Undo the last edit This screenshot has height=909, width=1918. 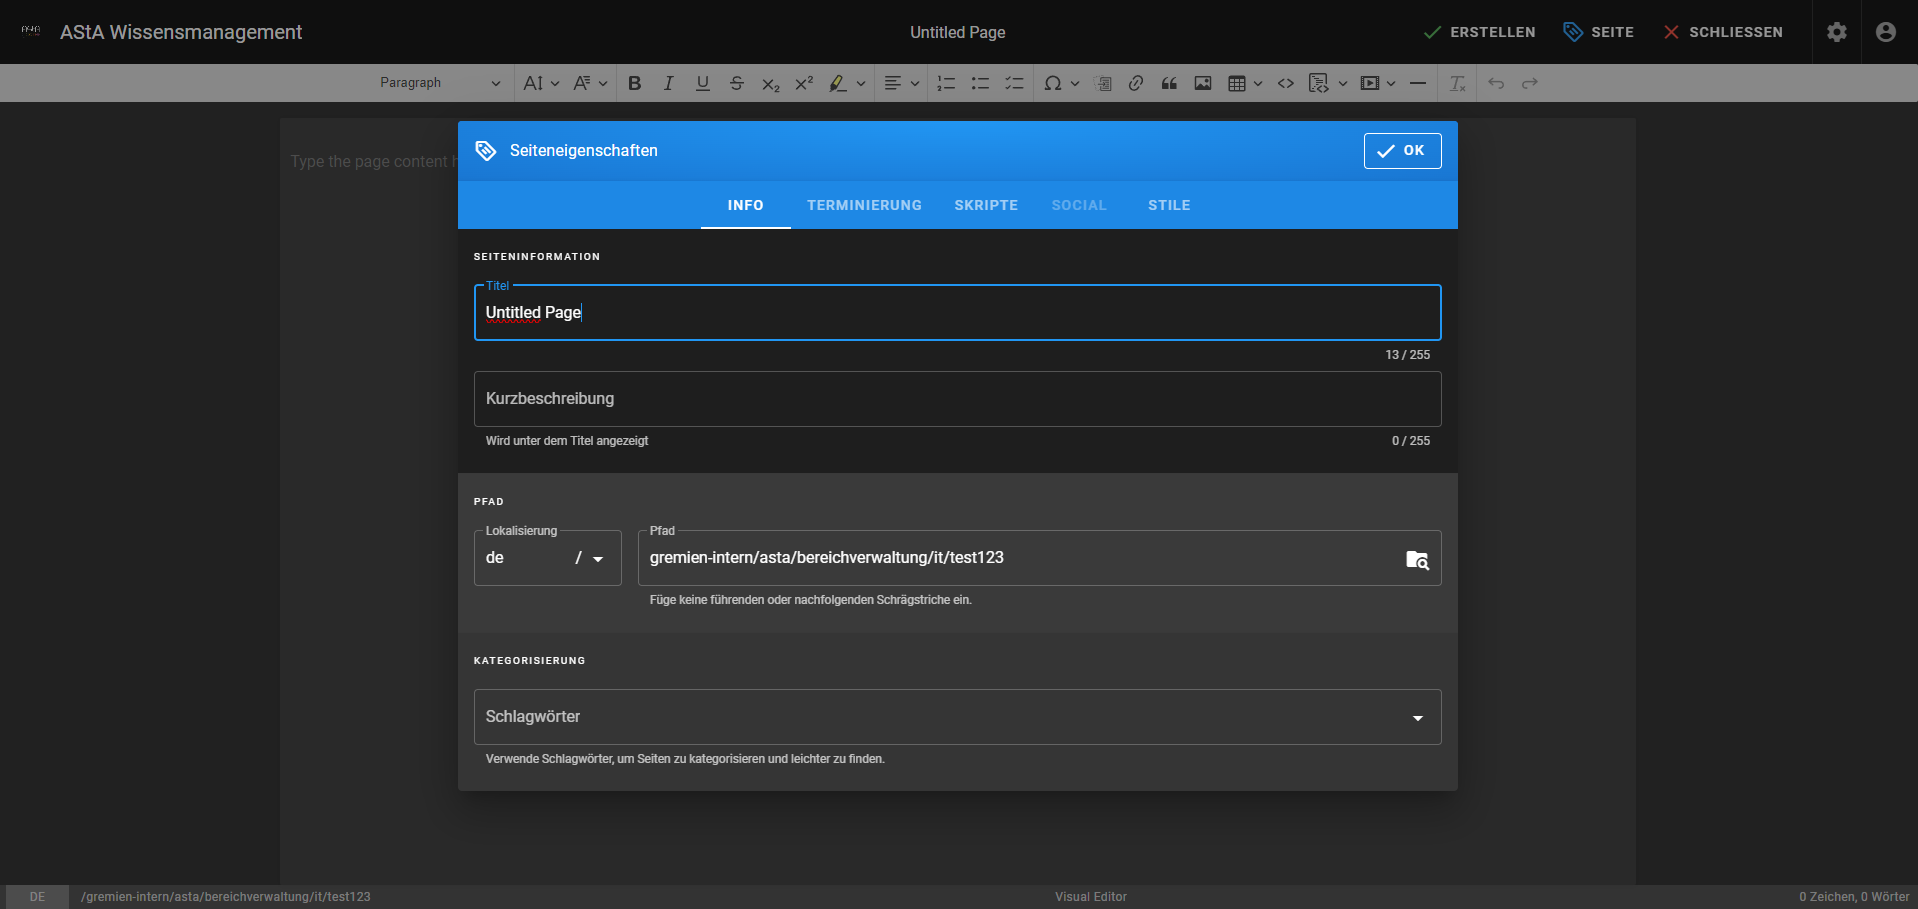tap(1496, 83)
